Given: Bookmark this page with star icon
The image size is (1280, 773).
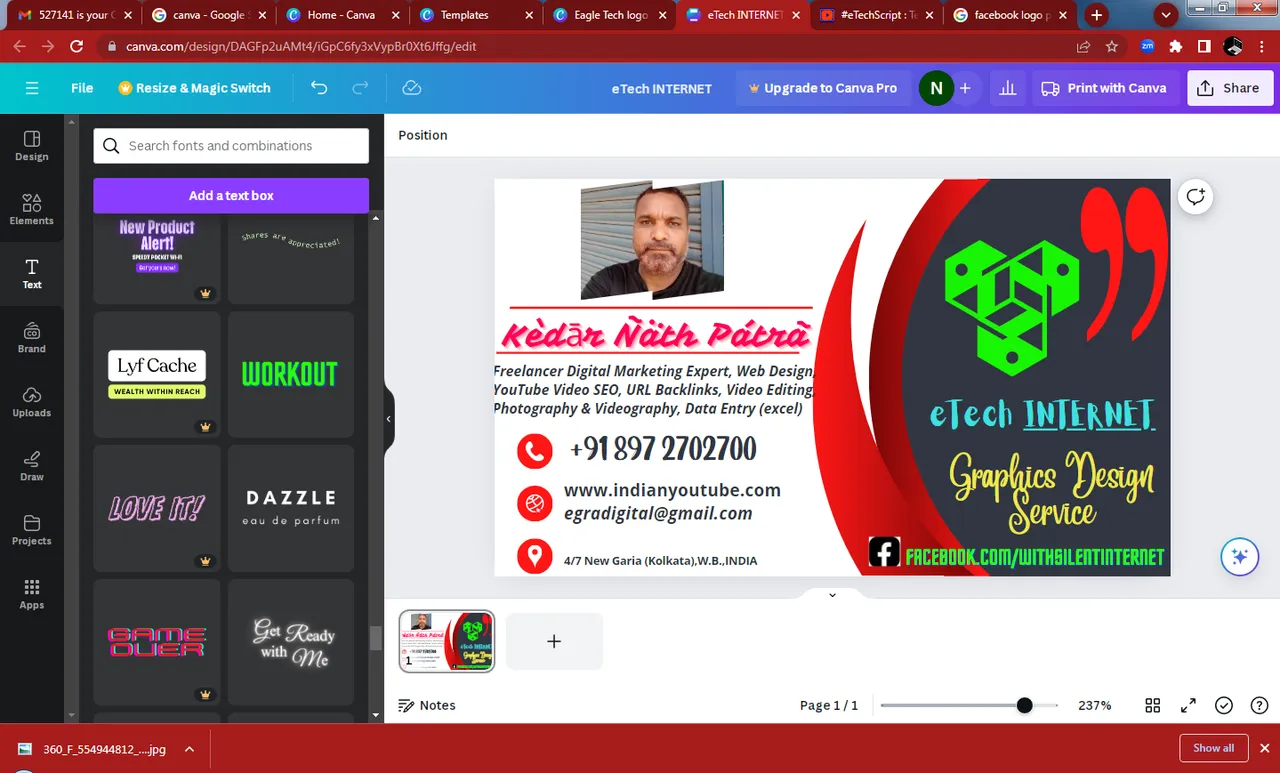Looking at the screenshot, I should pyautogui.click(x=1112, y=46).
